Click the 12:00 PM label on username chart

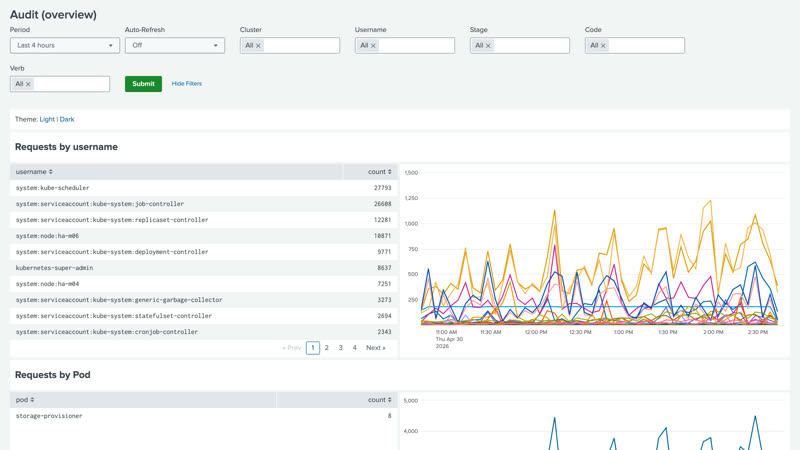click(536, 332)
